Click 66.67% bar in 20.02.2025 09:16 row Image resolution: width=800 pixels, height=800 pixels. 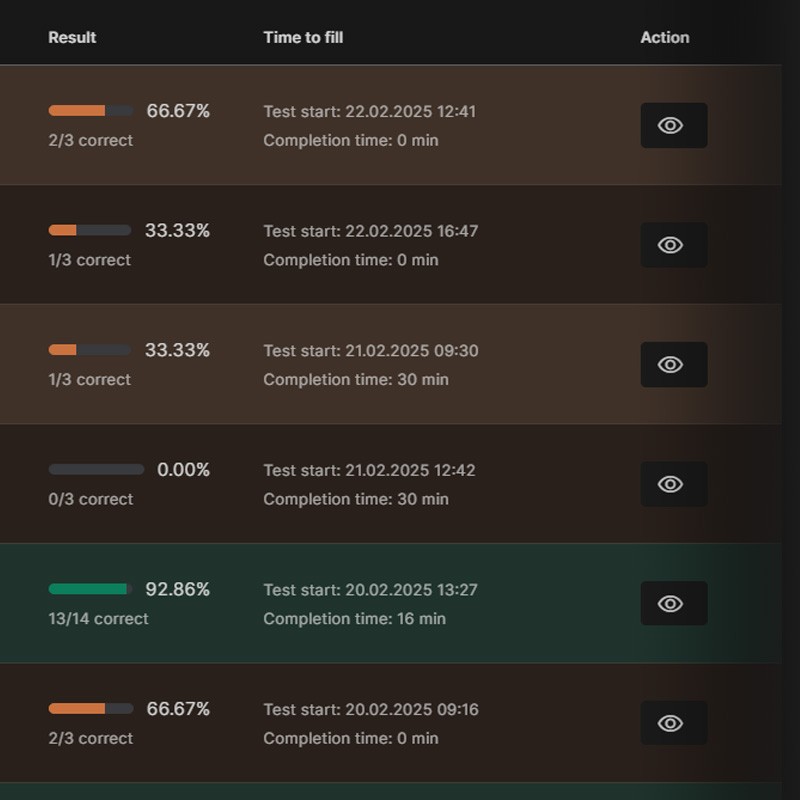click(x=91, y=709)
